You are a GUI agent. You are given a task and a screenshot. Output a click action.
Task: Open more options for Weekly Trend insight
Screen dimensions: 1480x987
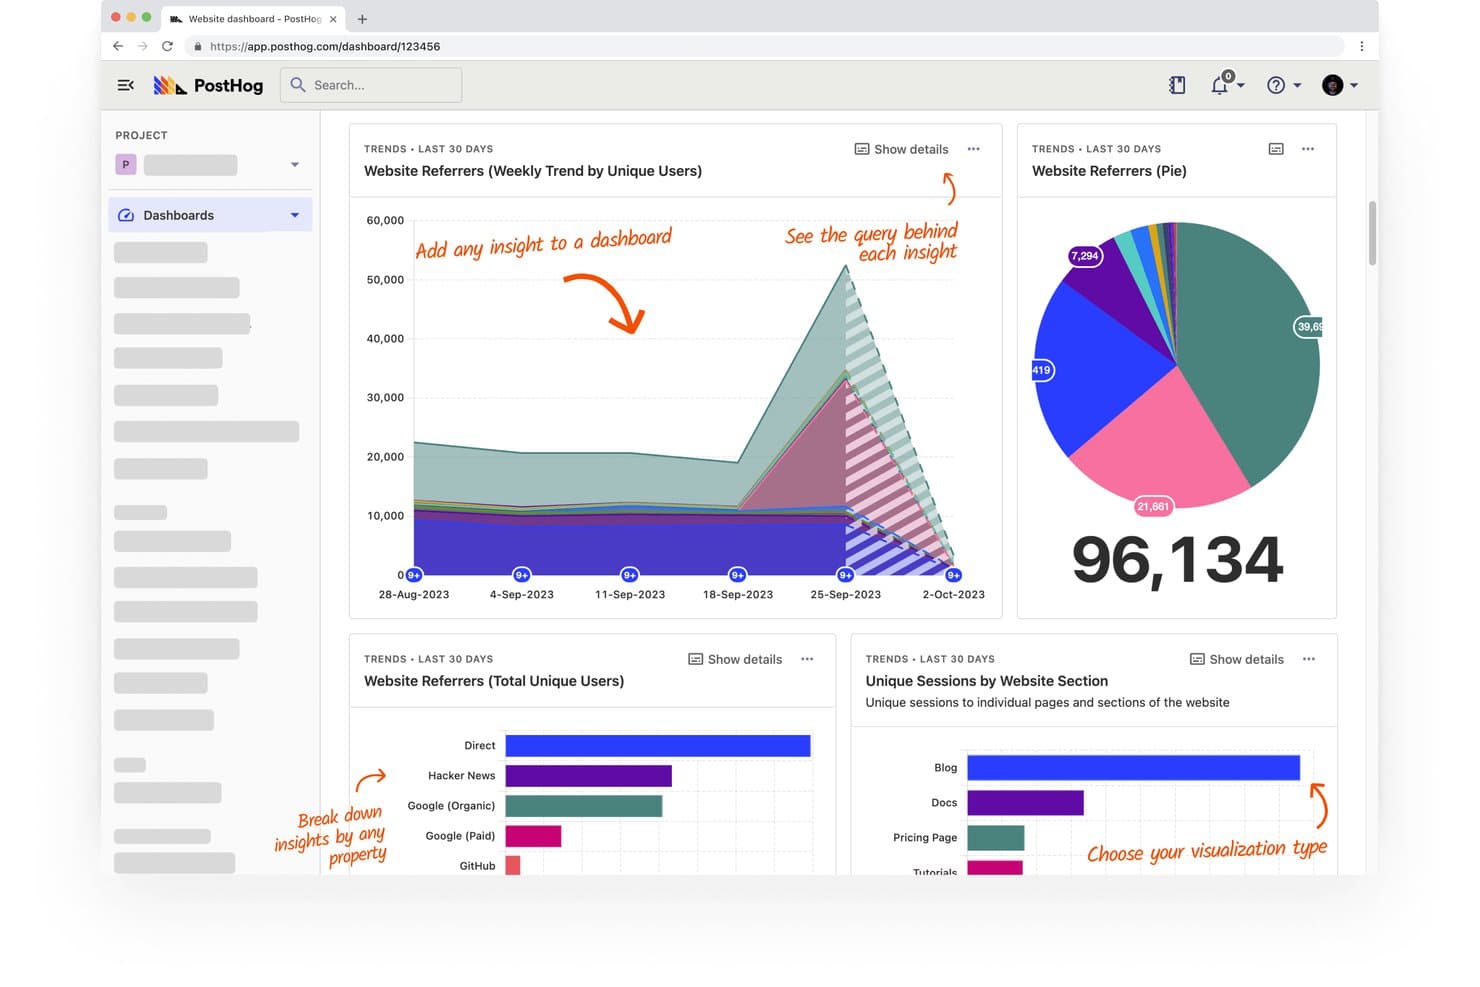(x=974, y=149)
